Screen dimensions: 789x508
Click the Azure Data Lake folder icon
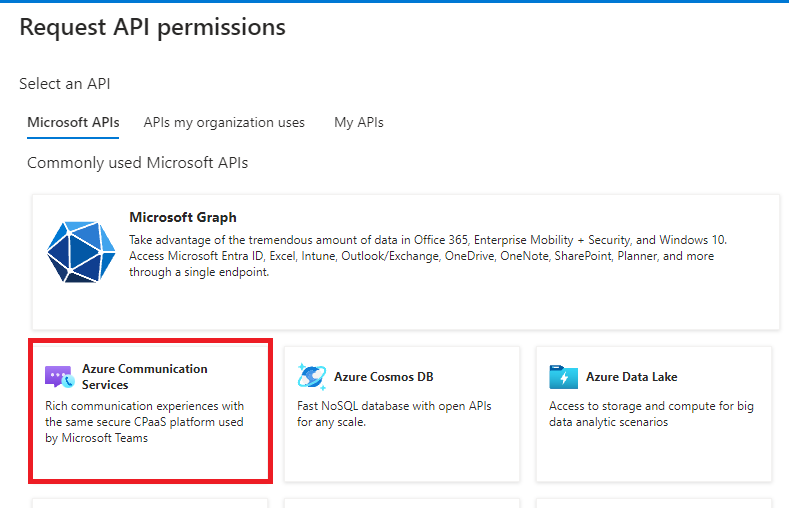[564, 377]
